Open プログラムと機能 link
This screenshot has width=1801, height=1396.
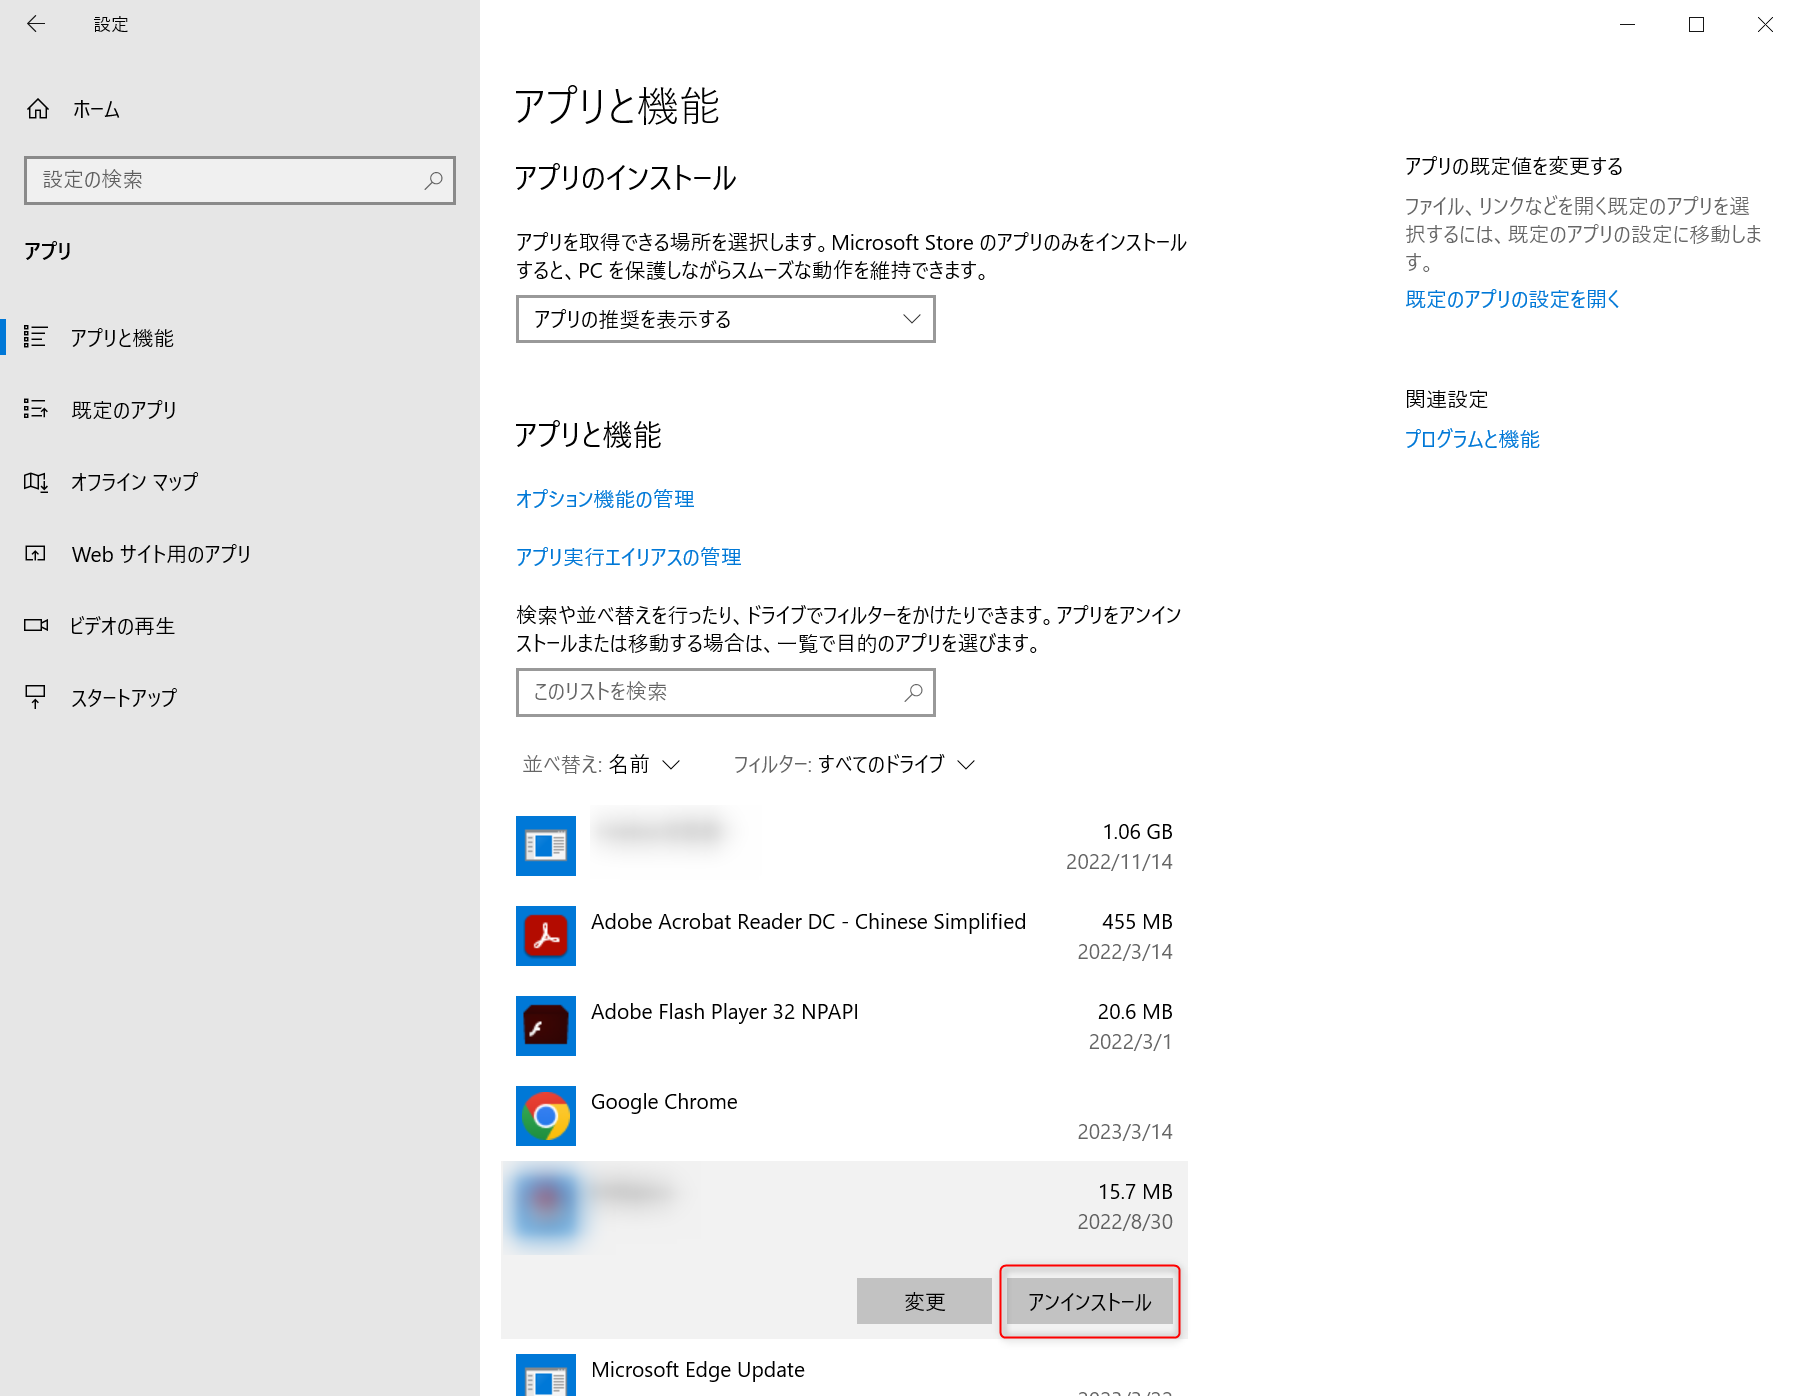click(1472, 439)
